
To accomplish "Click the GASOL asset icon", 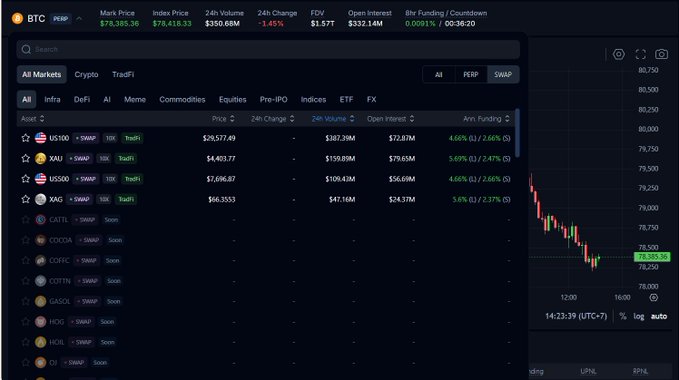I will [x=40, y=301].
